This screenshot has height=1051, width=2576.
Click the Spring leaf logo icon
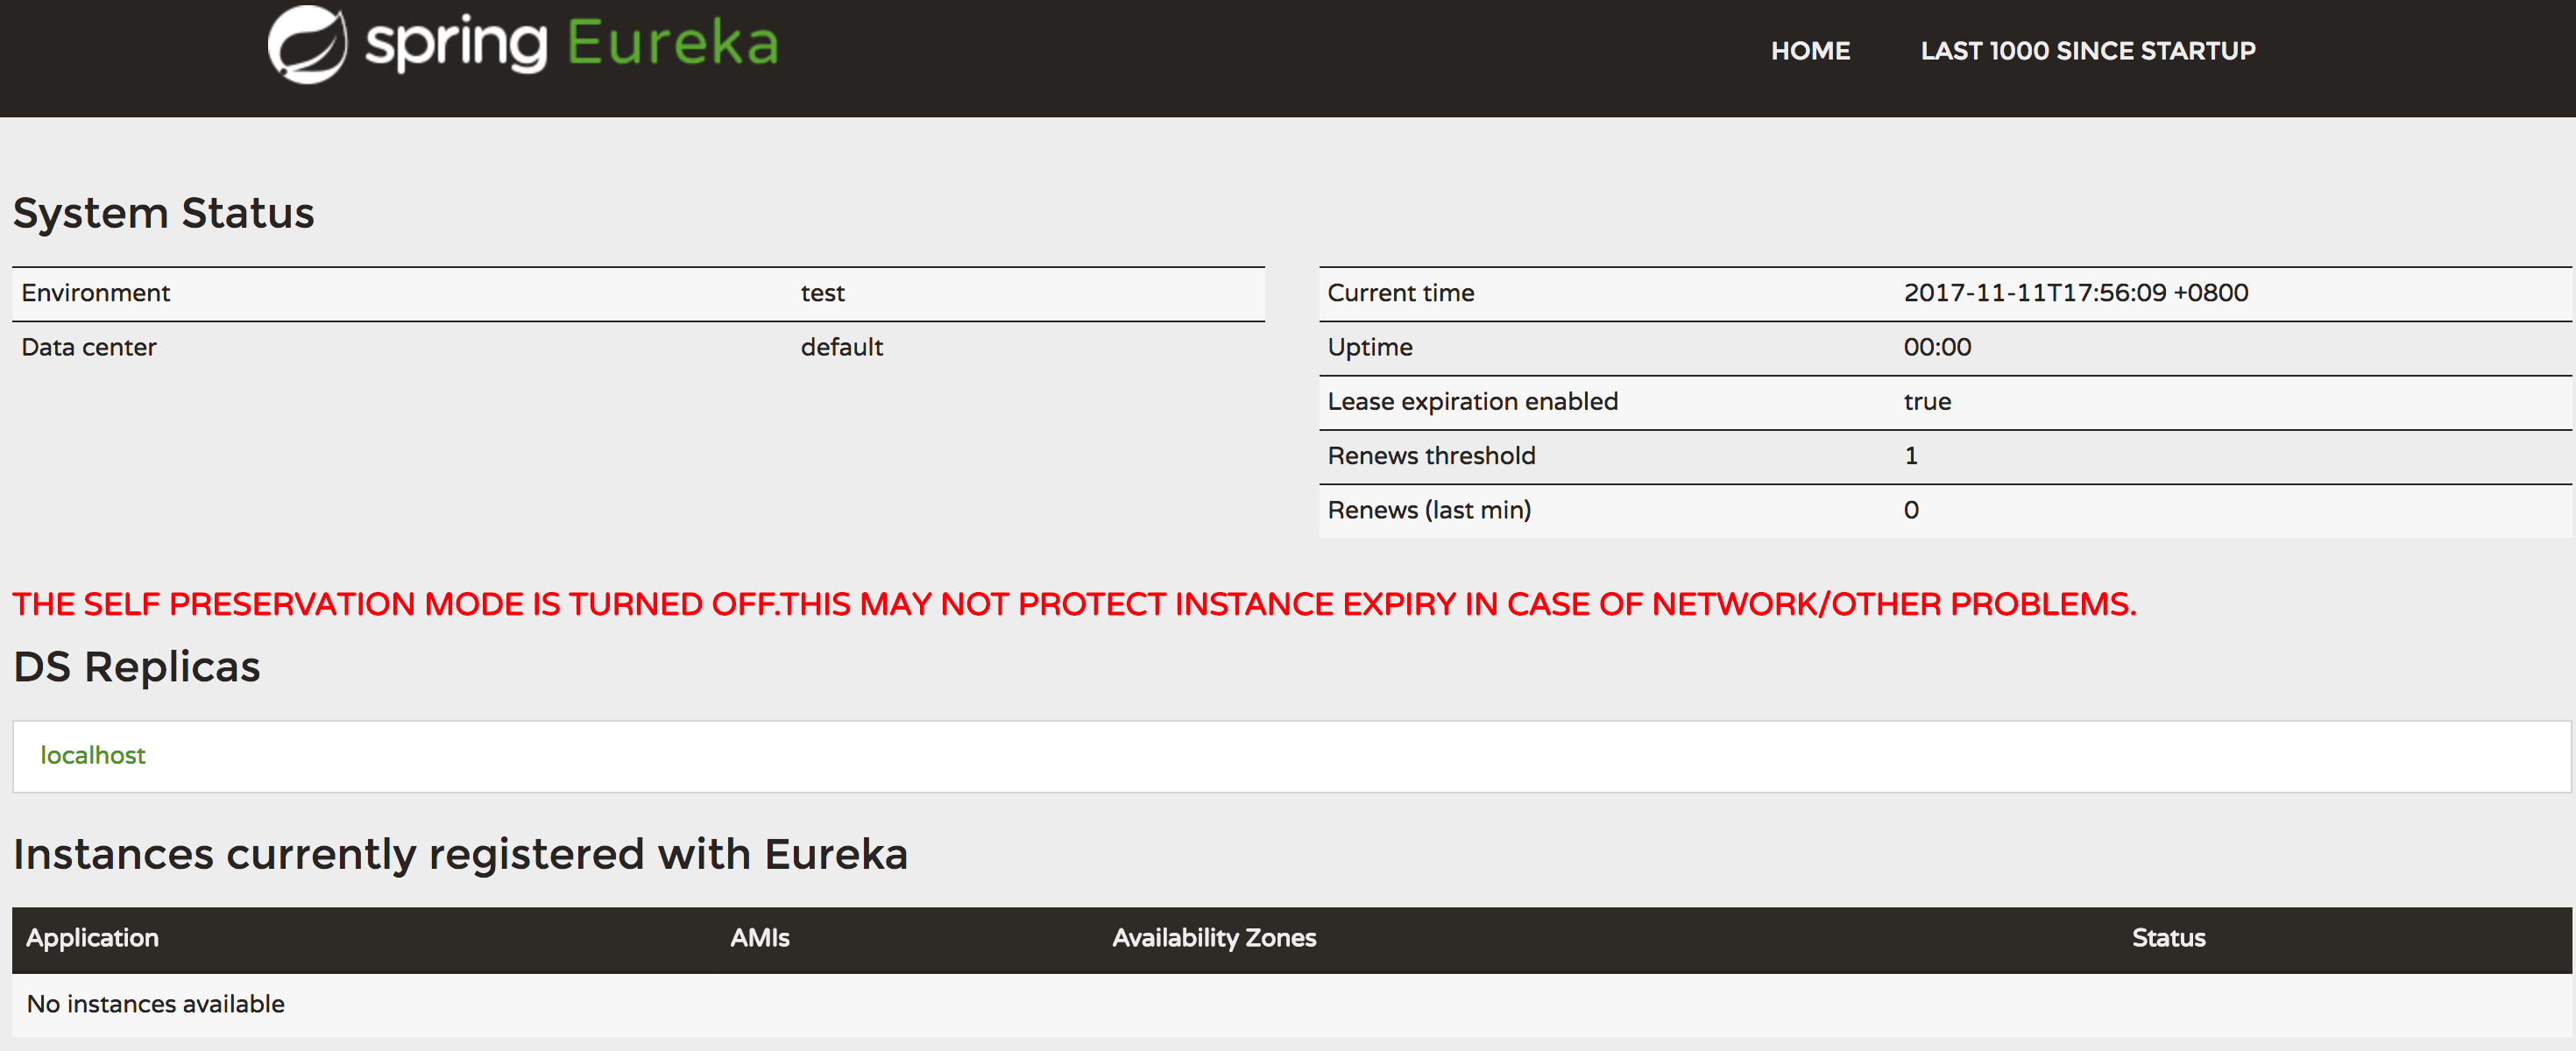307,44
